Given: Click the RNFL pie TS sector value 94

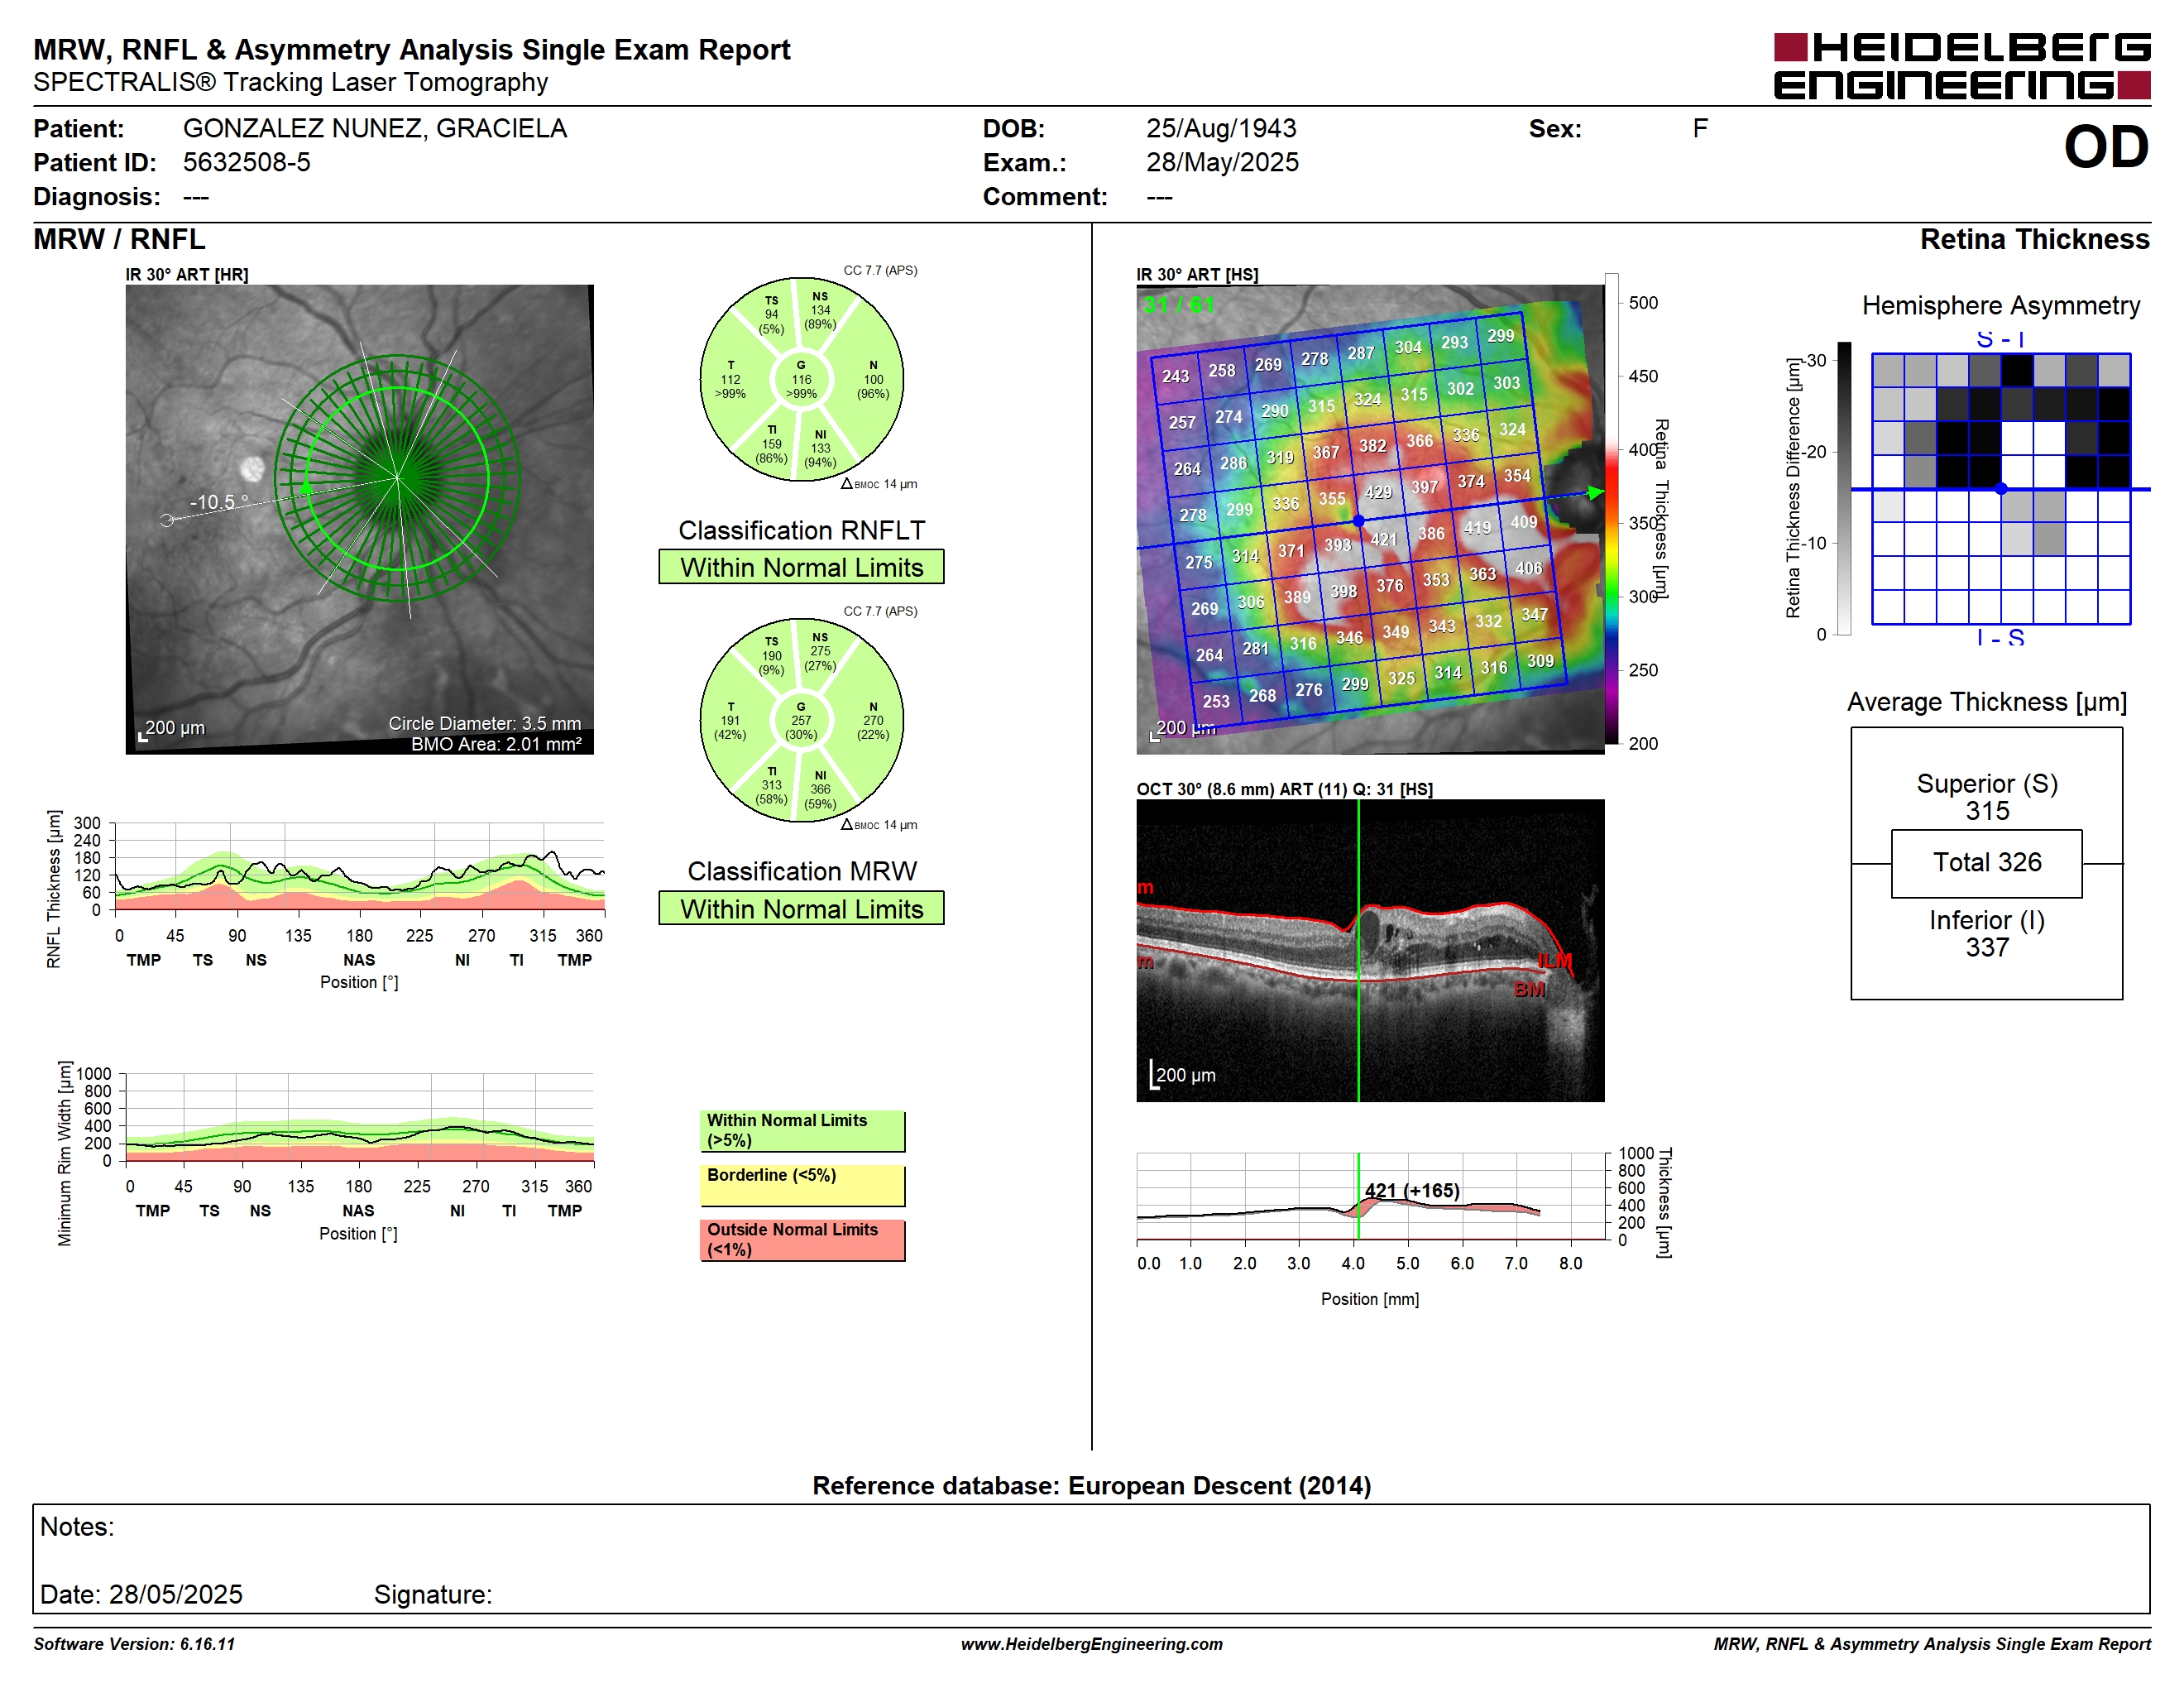Looking at the screenshot, I should 771,314.
